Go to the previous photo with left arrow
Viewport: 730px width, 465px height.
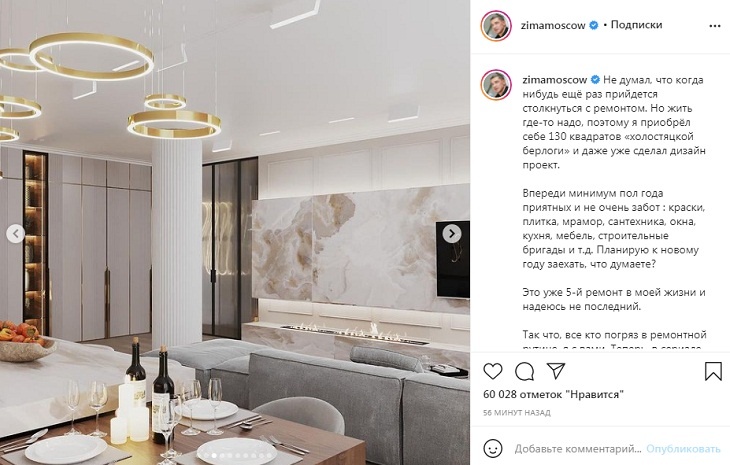point(15,234)
